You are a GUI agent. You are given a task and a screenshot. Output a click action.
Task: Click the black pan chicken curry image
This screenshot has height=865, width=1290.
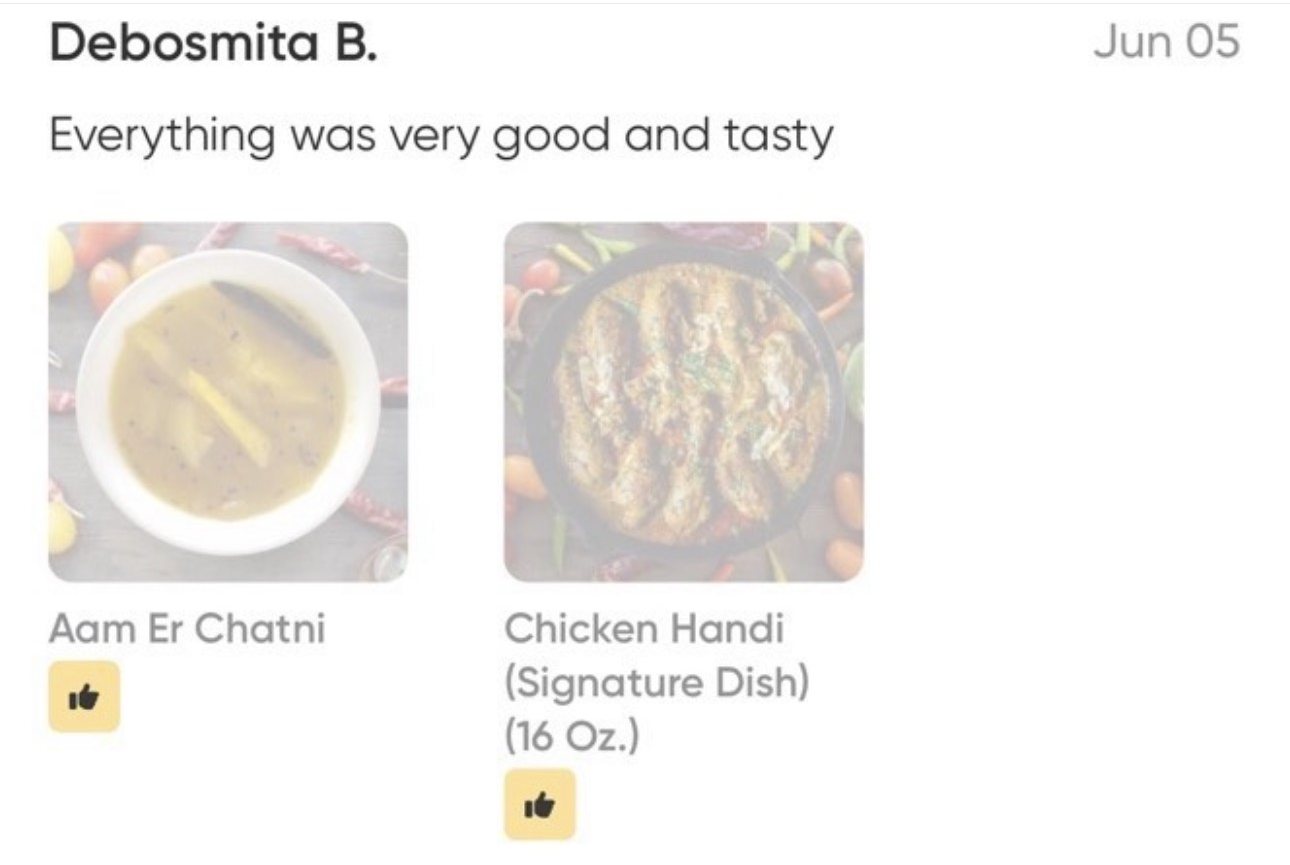[684, 402]
